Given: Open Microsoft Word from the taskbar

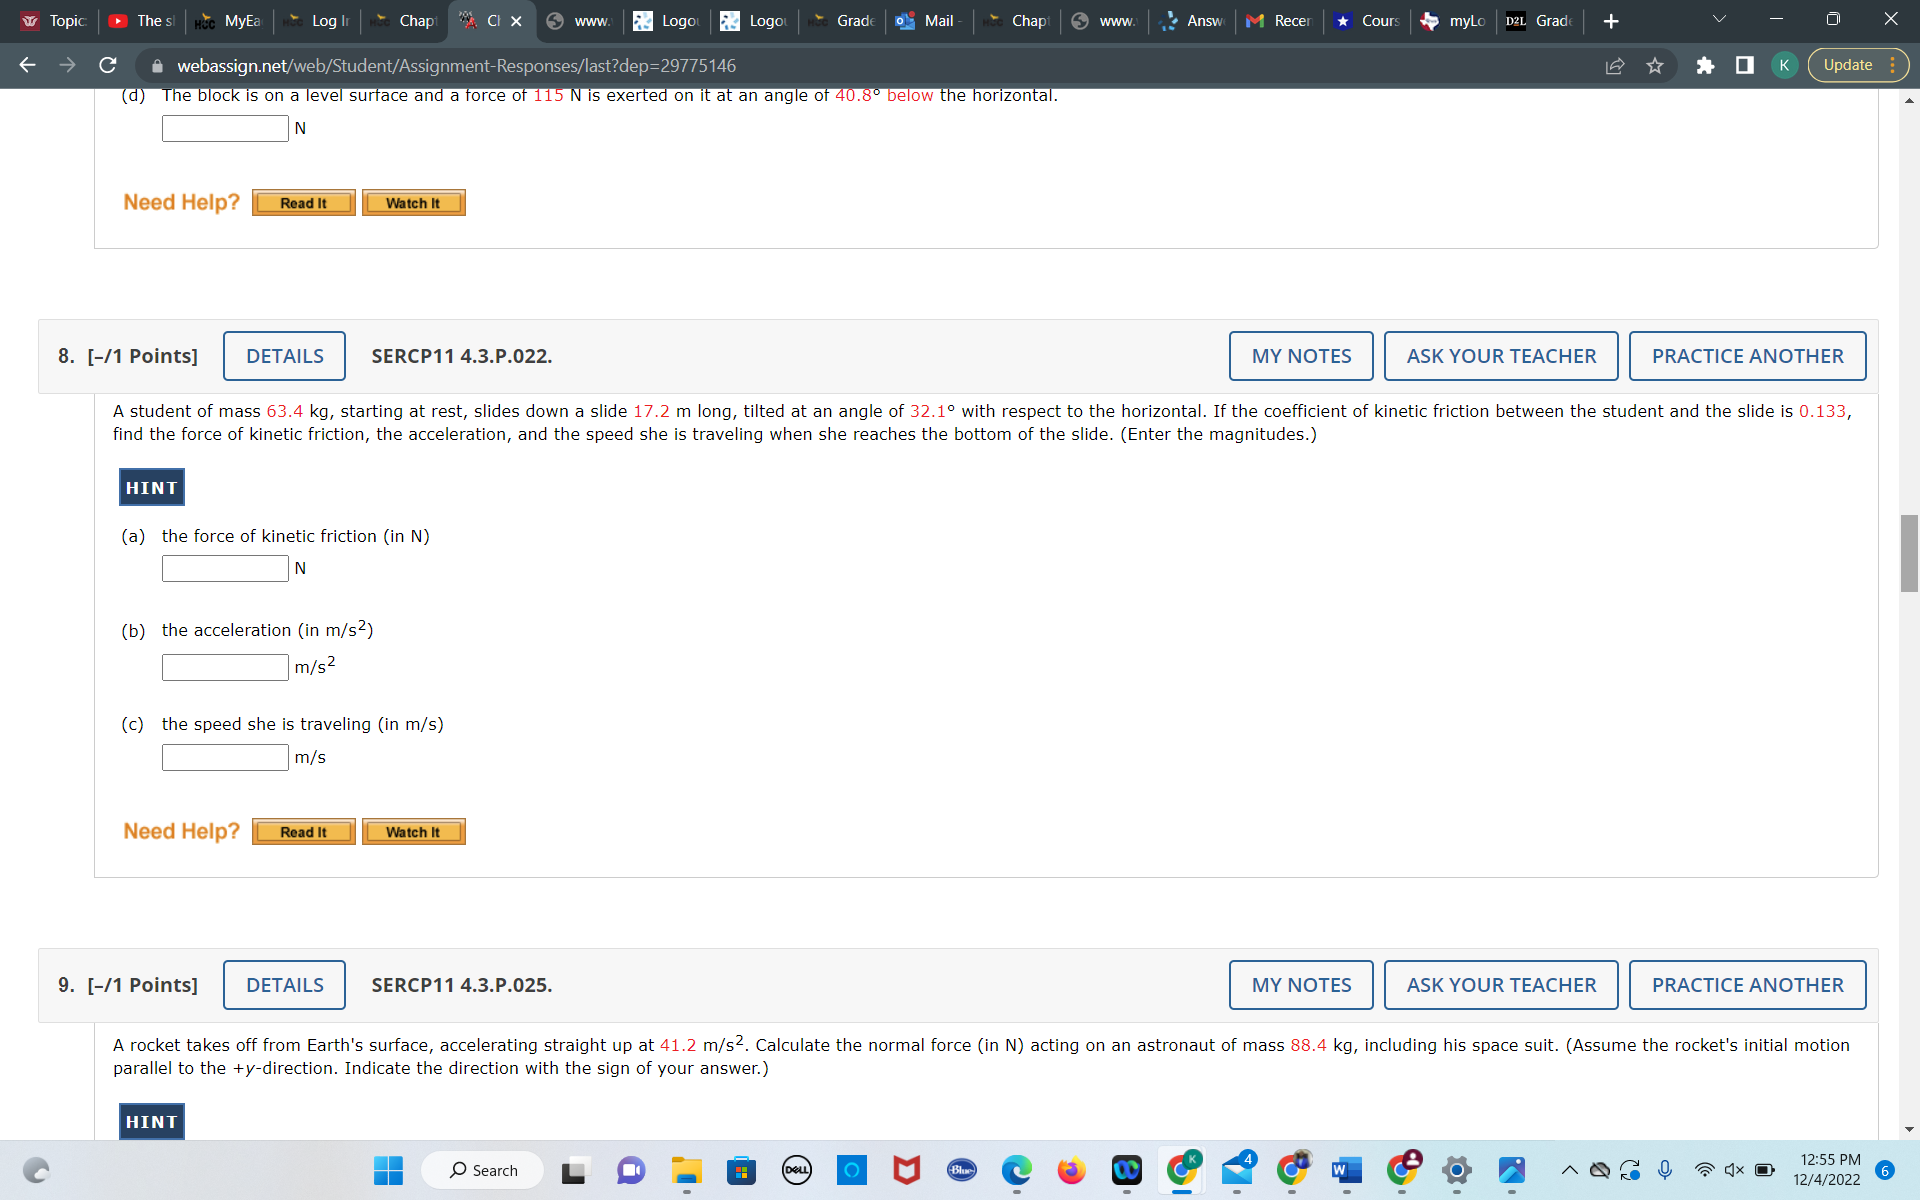Looking at the screenshot, I should pos(1346,1170).
